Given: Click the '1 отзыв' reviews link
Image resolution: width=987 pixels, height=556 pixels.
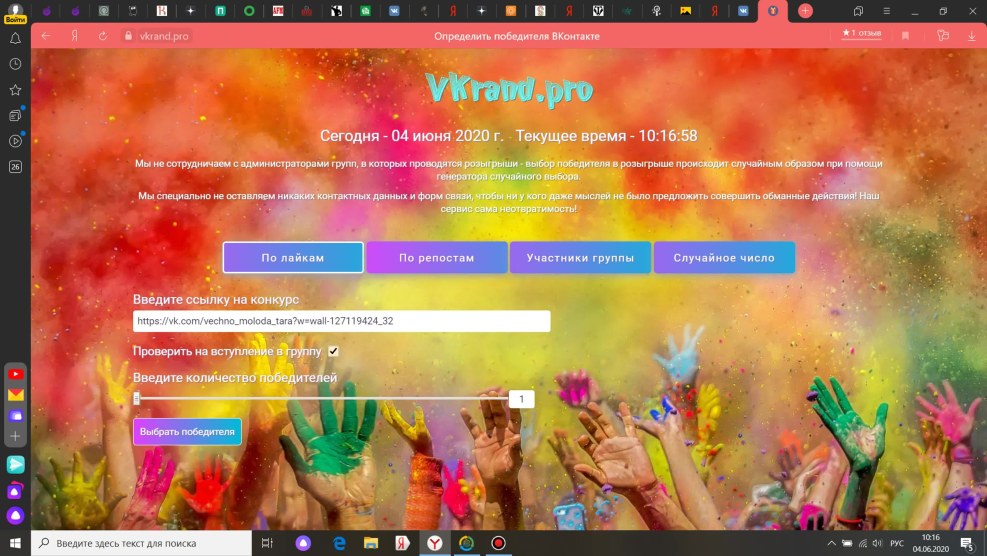Looking at the screenshot, I should [862, 33].
